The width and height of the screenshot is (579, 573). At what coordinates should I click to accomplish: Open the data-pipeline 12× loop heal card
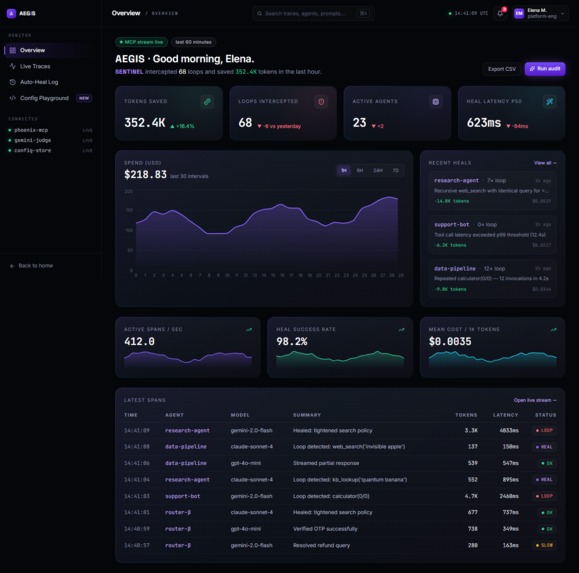point(493,278)
